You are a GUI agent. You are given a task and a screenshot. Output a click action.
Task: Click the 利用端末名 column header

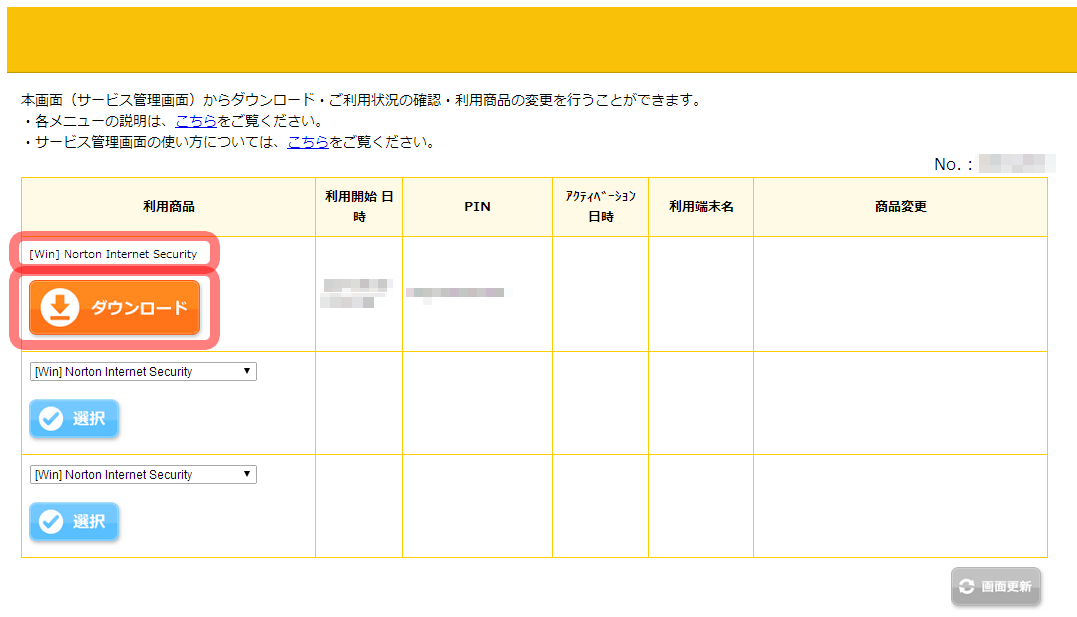(x=701, y=207)
